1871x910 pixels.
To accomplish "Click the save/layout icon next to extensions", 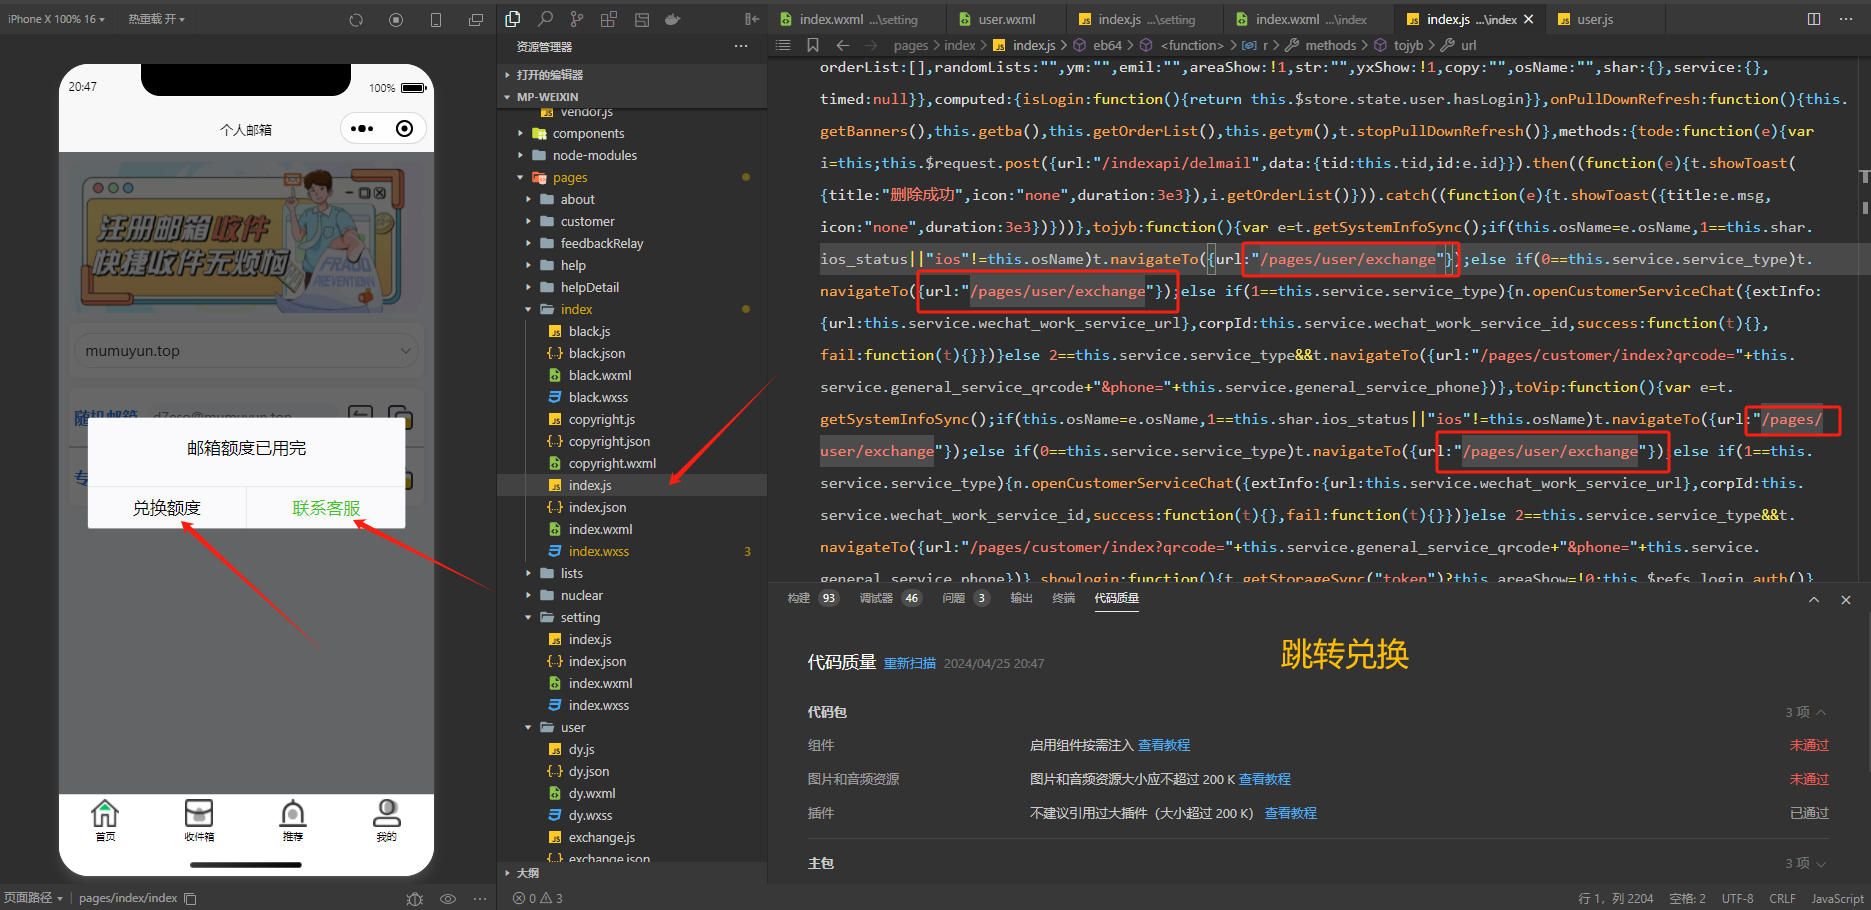I will tap(641, 18).
